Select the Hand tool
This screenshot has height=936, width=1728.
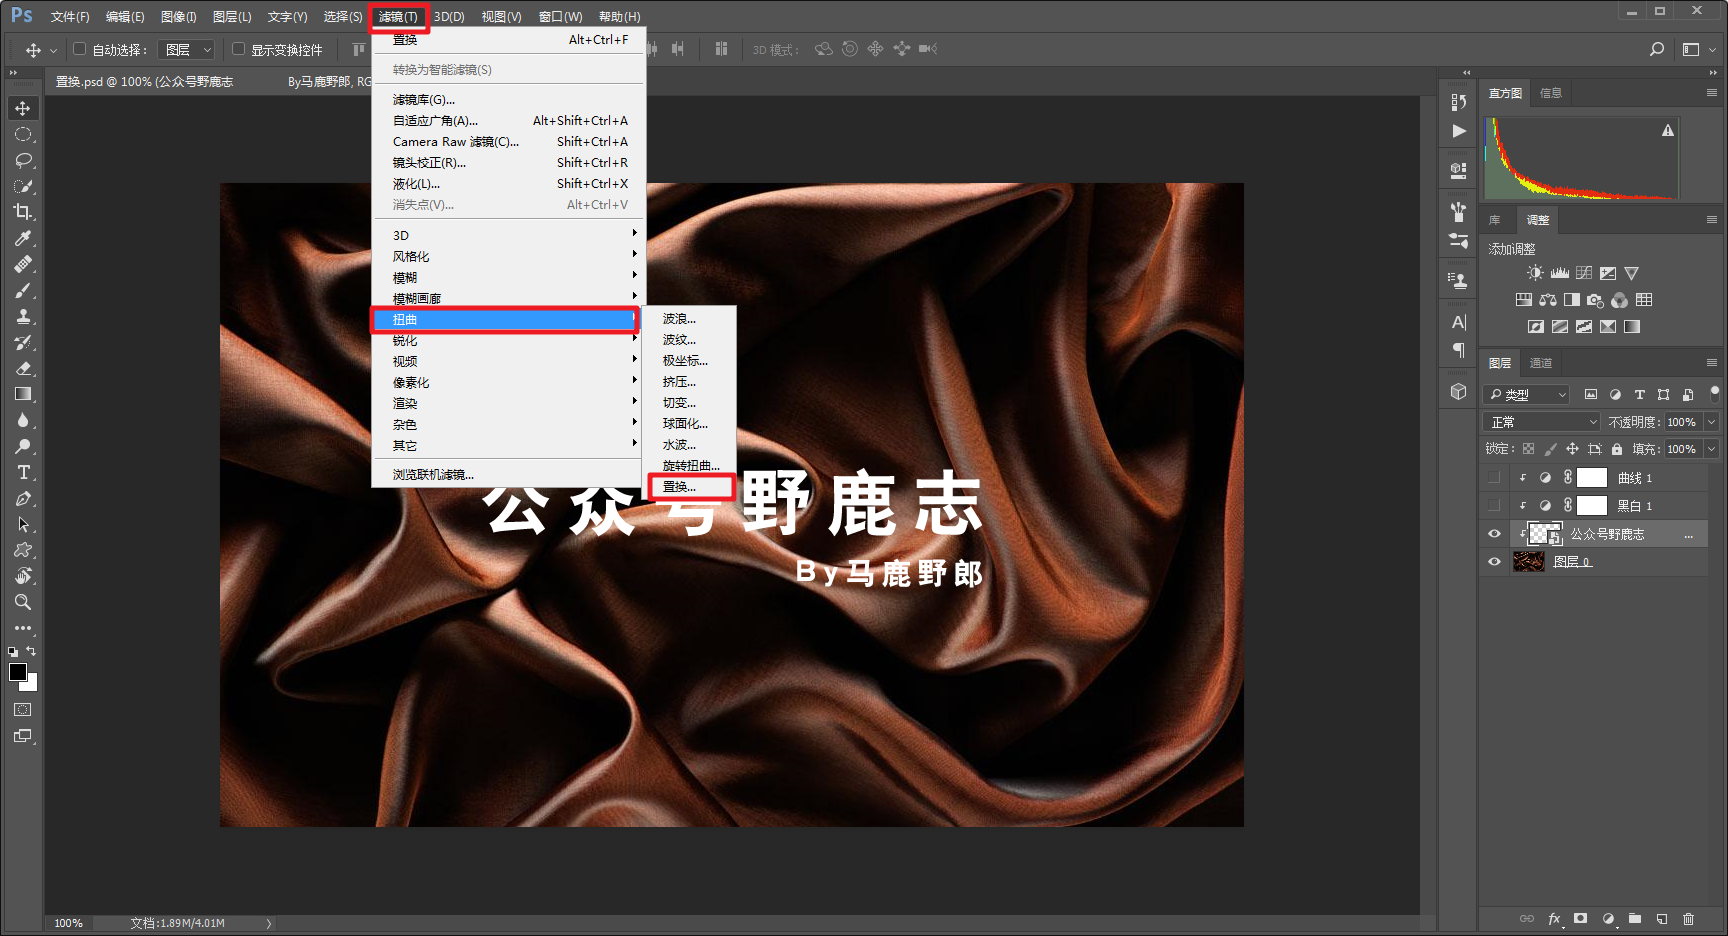(23, 576)
